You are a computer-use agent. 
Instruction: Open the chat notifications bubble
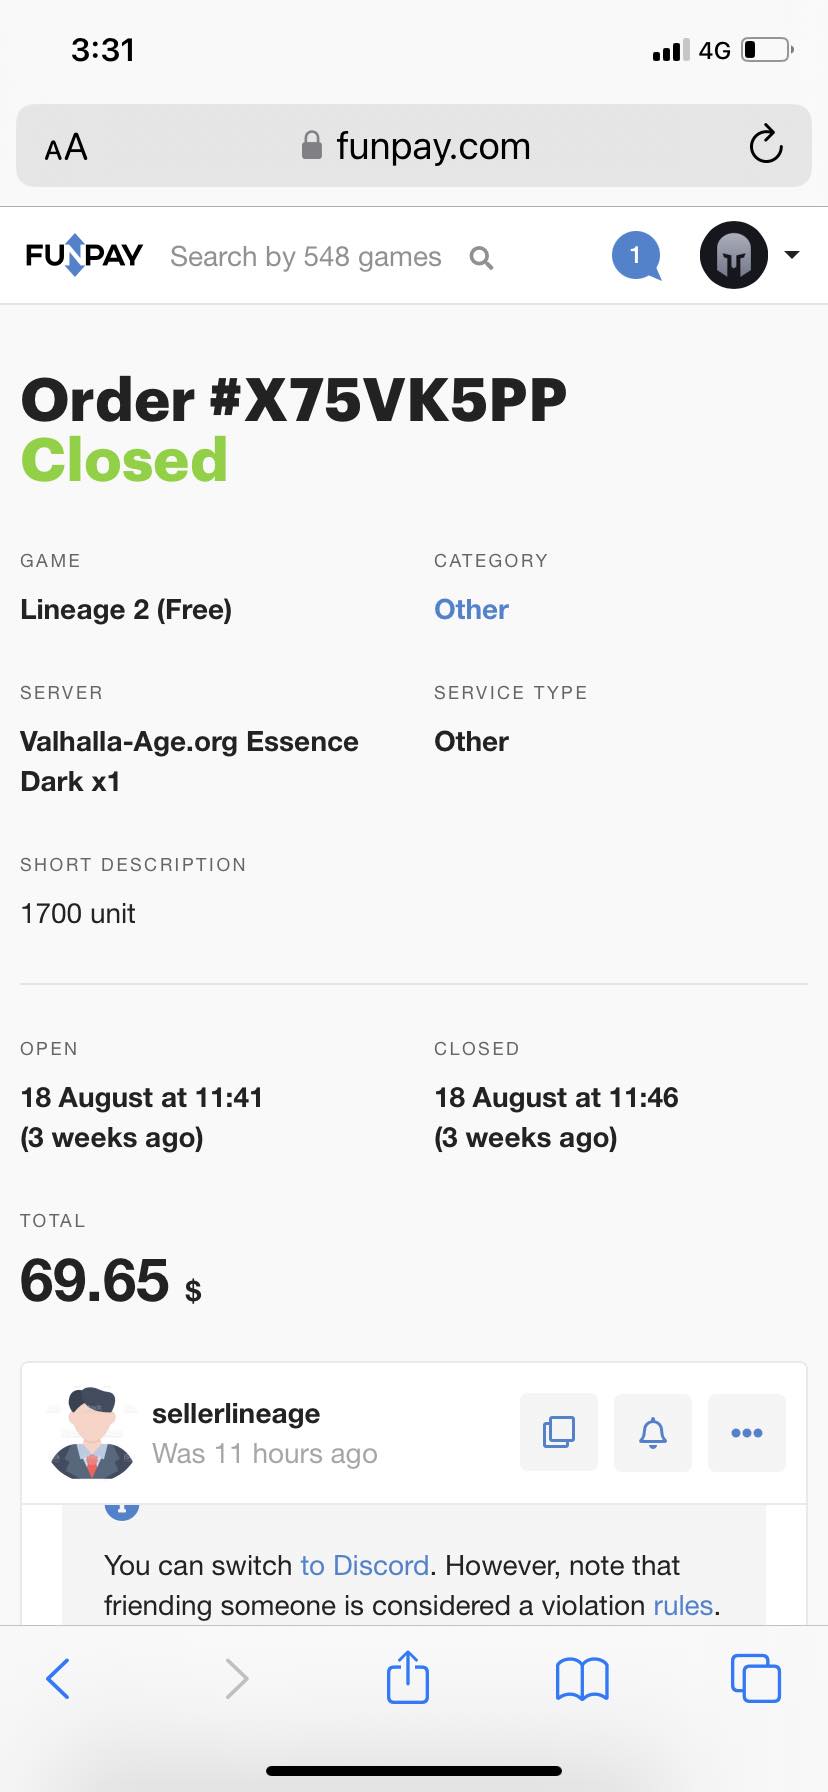pos(636,256)
